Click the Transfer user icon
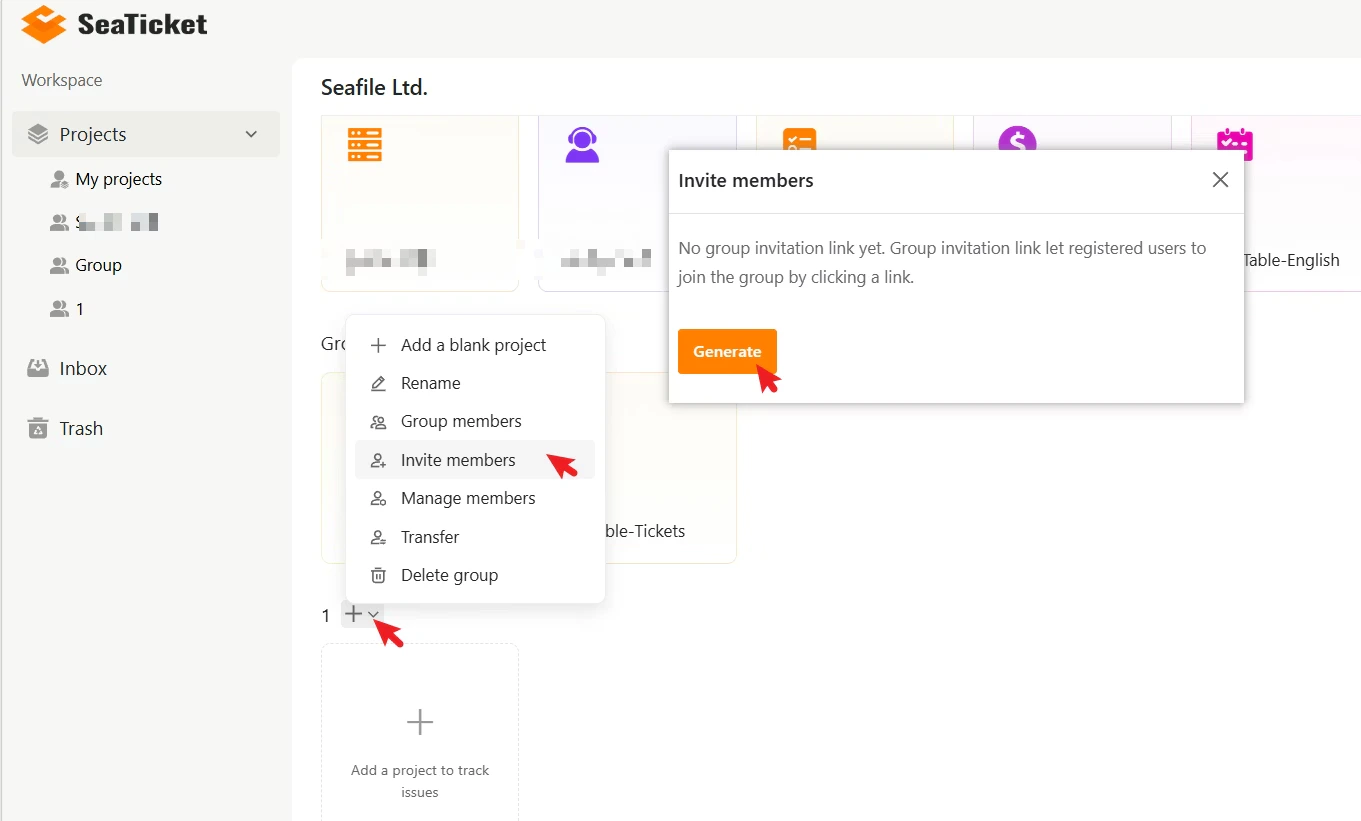This screenshot has height=821, width=1361. 378,537
